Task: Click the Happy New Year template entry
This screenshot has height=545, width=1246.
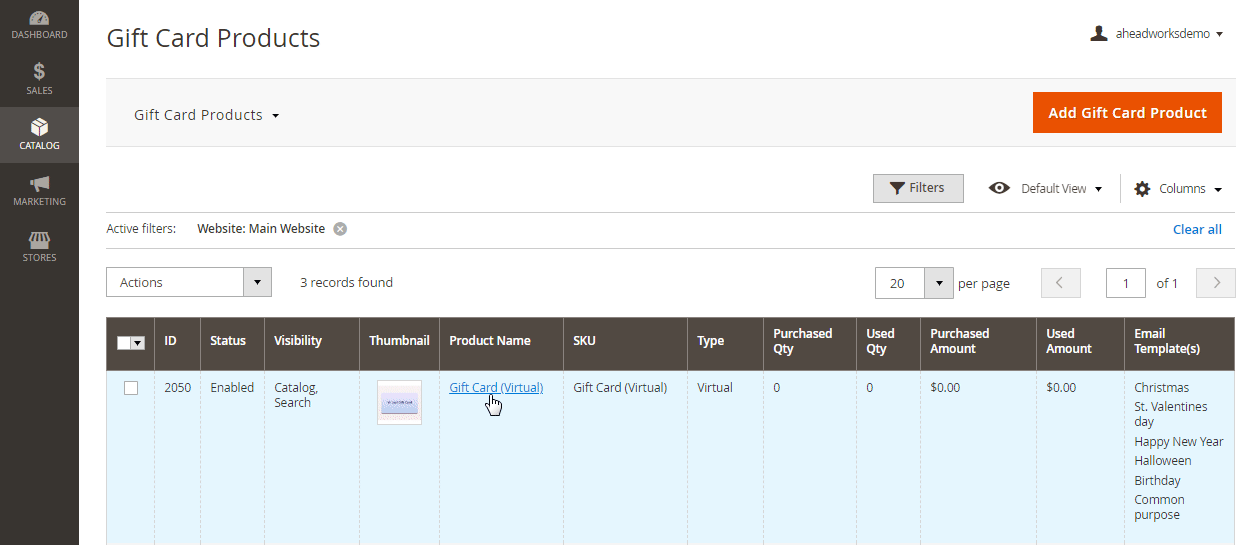Action: [x=1179, y=442]
